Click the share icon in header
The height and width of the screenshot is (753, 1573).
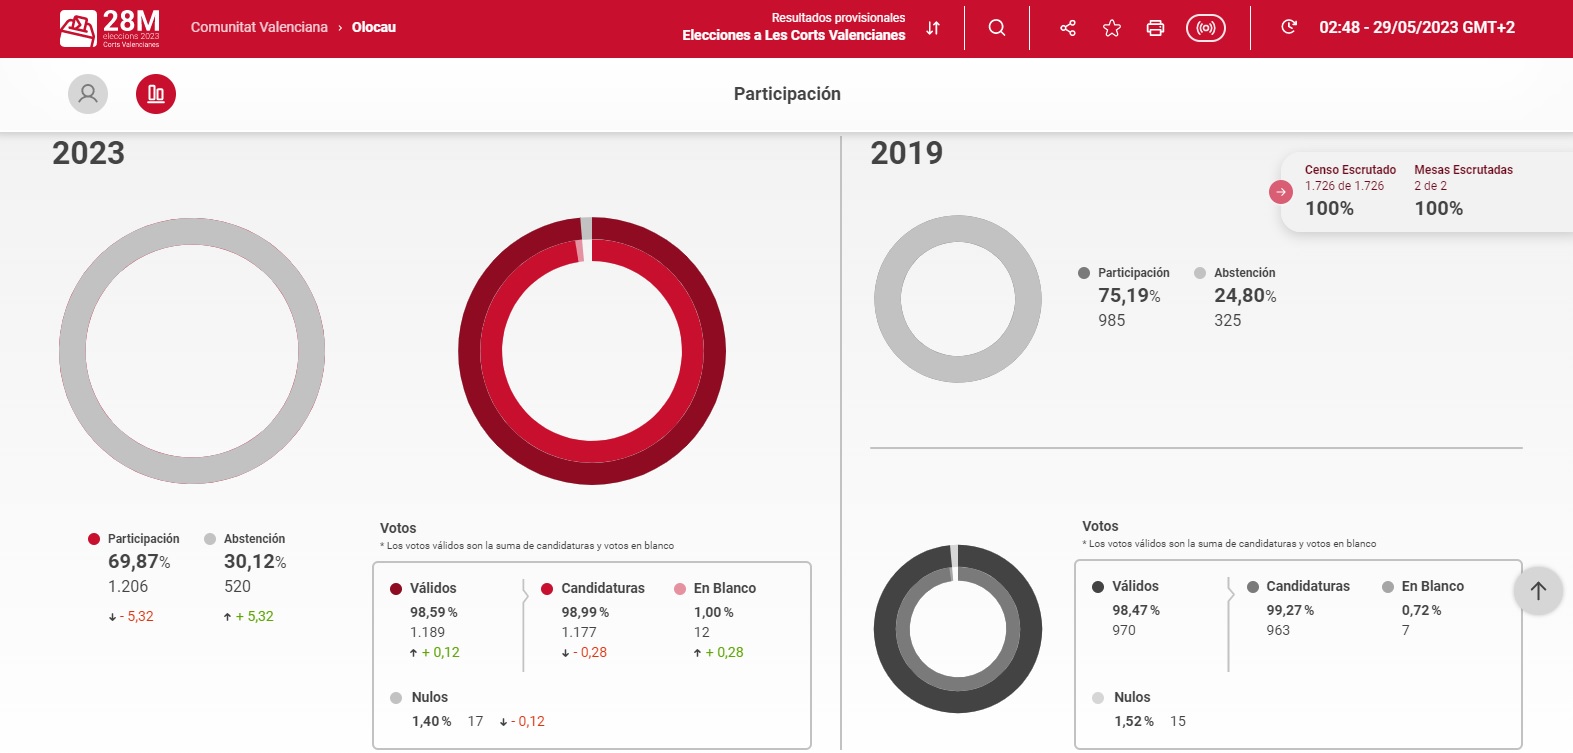1068,28
